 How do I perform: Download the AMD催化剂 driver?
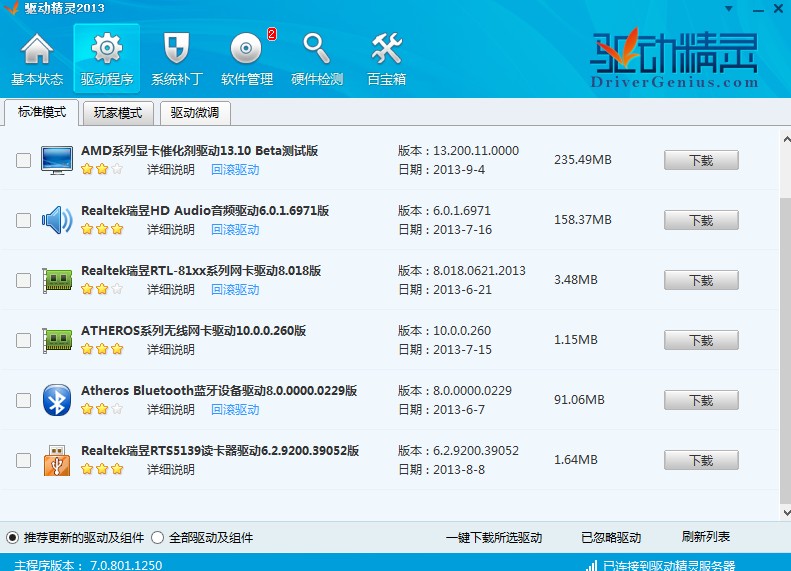click(x=701, y=160)
